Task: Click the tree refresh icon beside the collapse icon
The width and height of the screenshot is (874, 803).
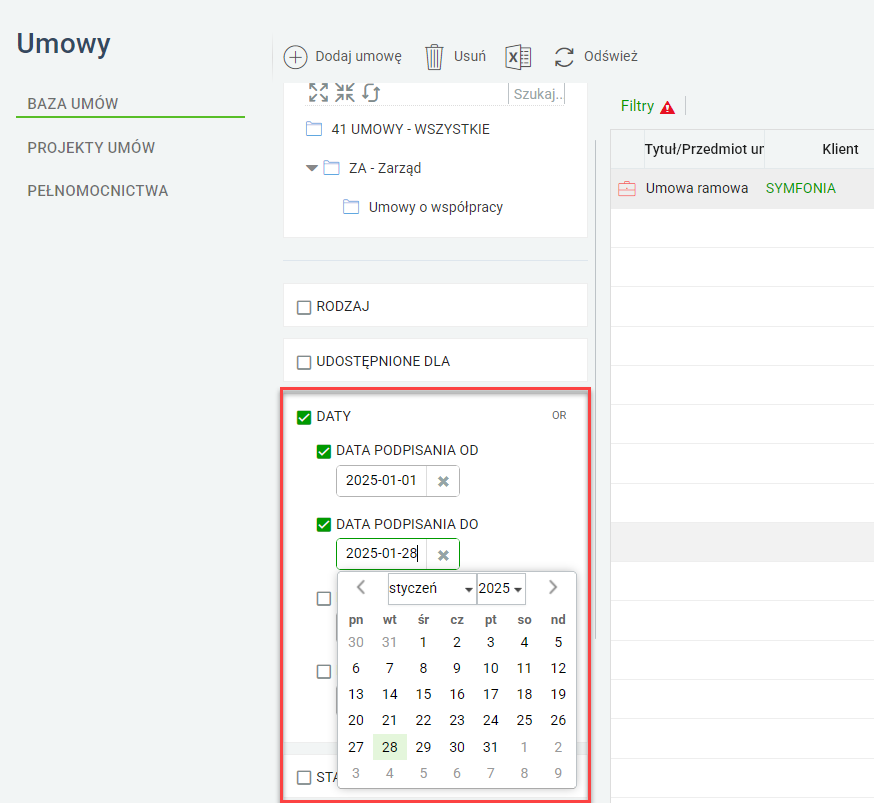Action: click(x=371, y=93)
